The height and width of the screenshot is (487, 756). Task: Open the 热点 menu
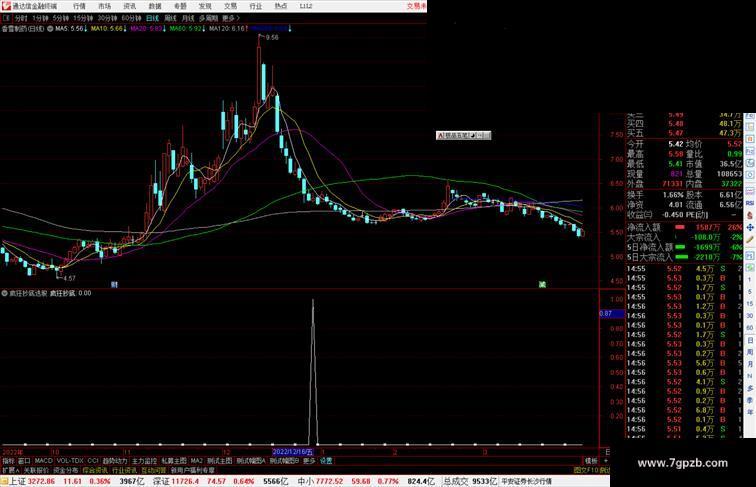click(281, 6)
